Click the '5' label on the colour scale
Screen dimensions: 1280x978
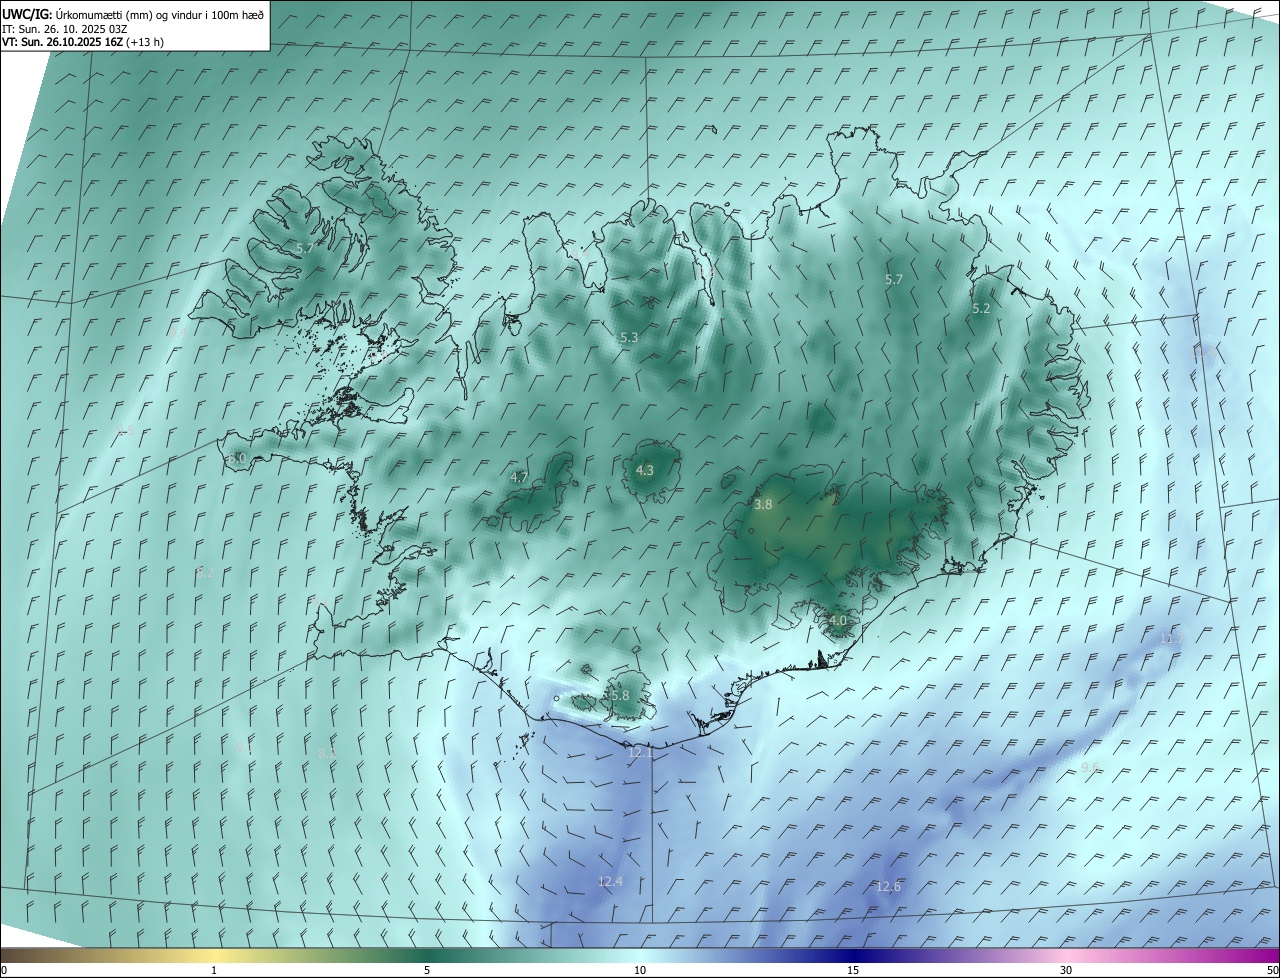[427, 970]
